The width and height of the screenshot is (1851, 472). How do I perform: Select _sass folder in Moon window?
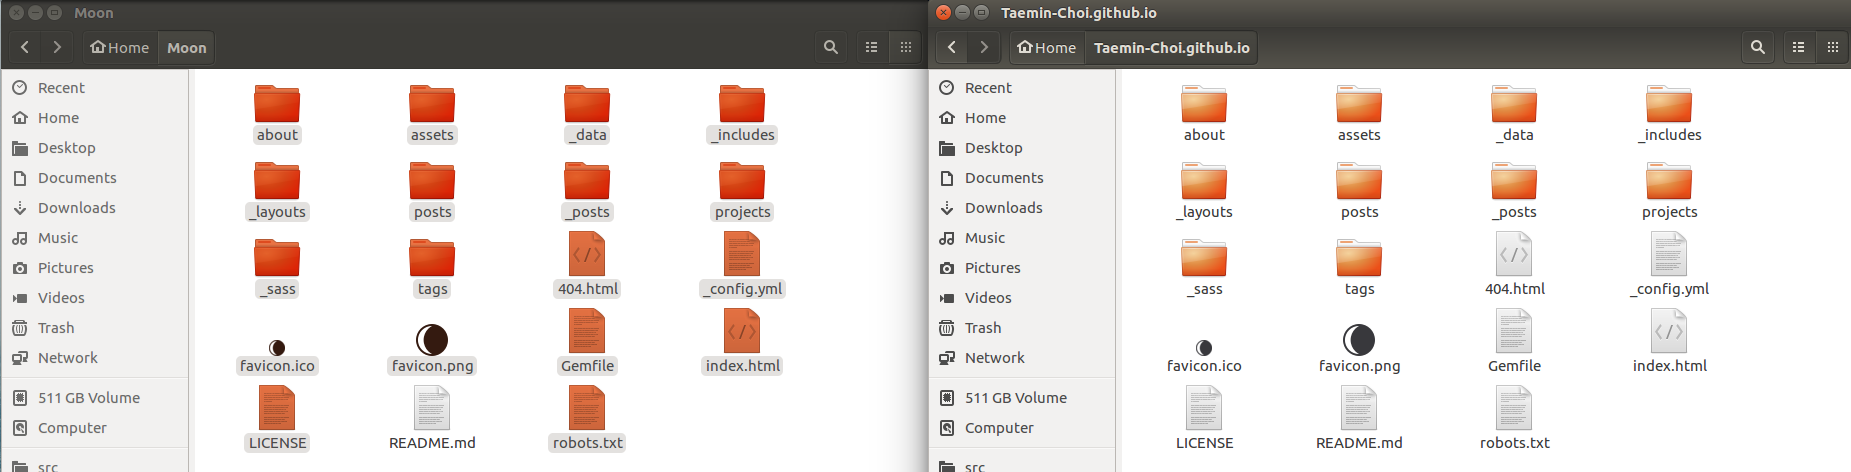click(277, 268)
